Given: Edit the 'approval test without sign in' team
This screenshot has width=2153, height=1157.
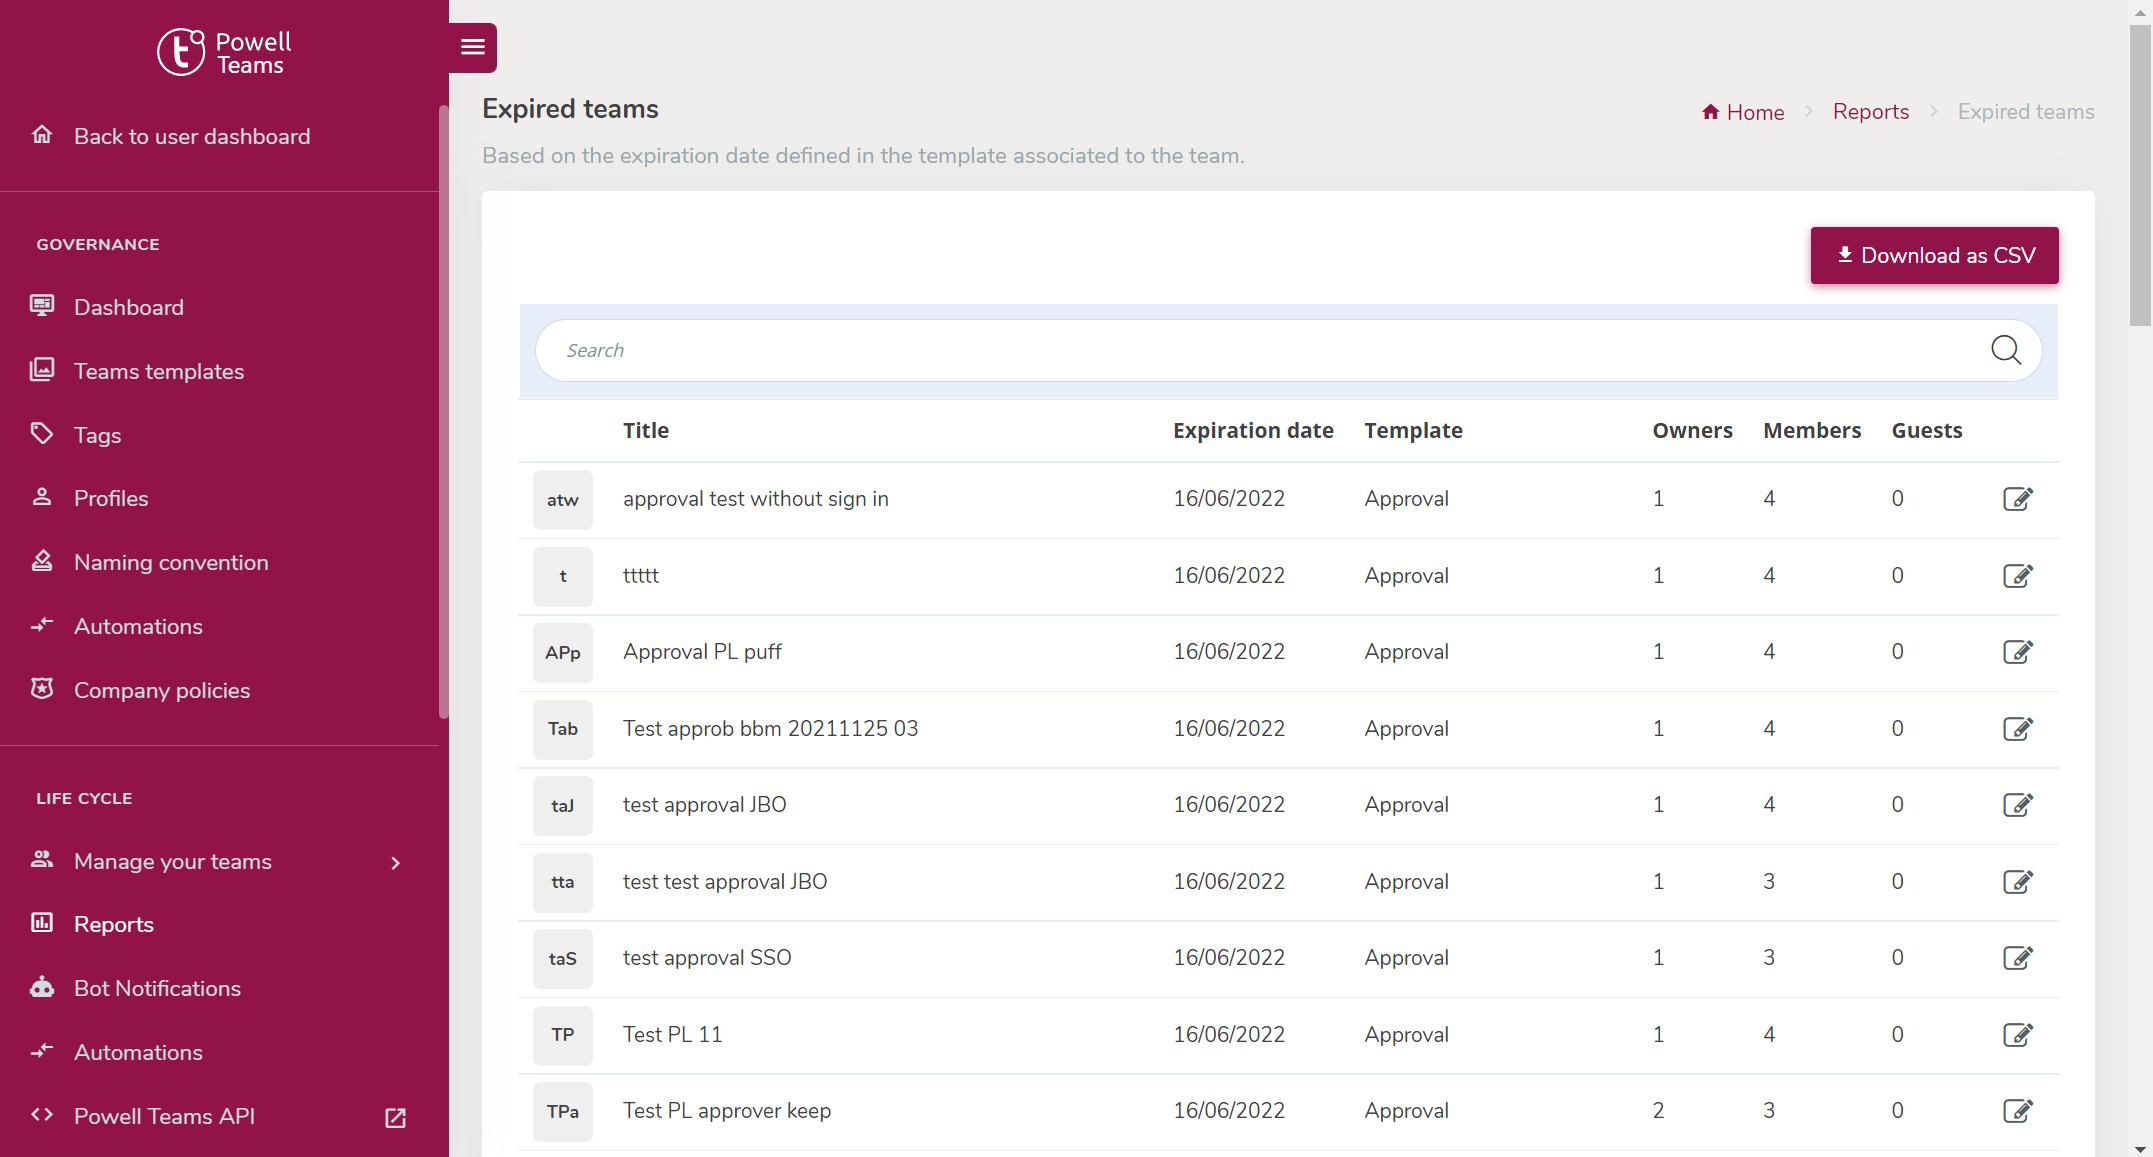Looking at the screenshot, I should coord(2018,499).
